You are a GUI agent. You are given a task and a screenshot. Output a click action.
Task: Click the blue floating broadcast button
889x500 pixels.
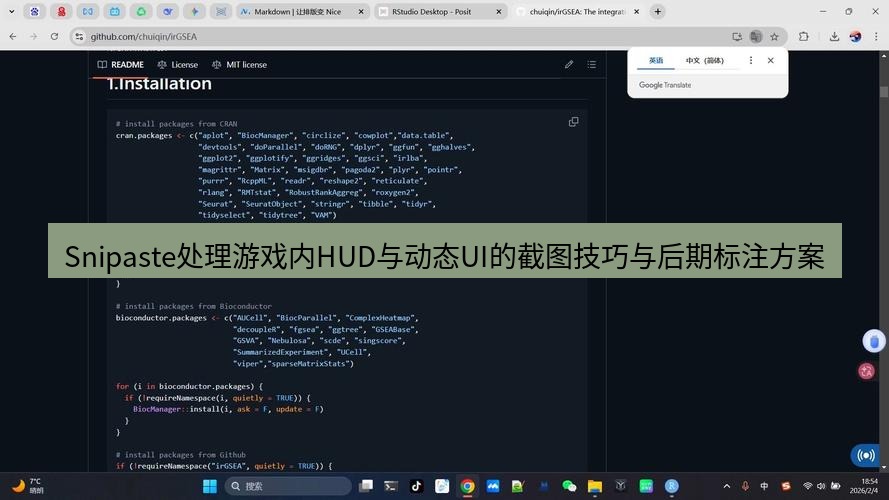point(866,455)
